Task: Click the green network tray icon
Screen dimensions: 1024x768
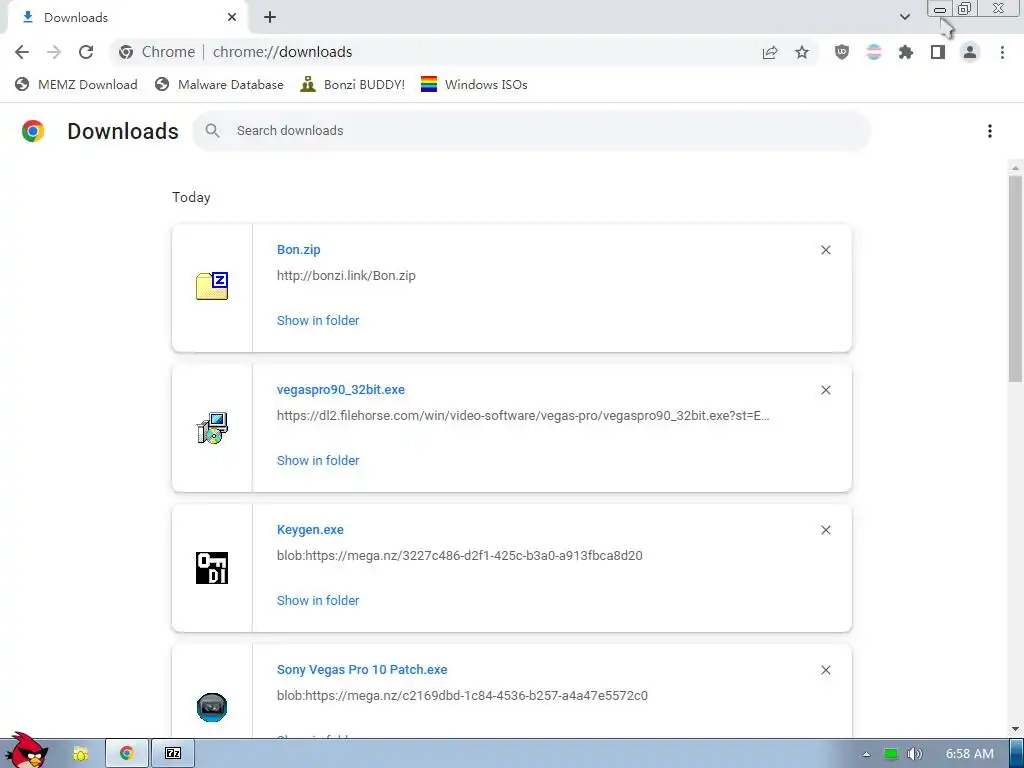Action: pos(891,754)
